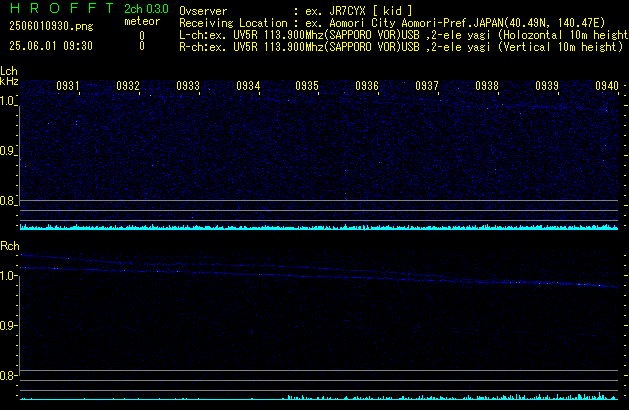Click the Rch 1.0 kHz axis label

[7, 276]
